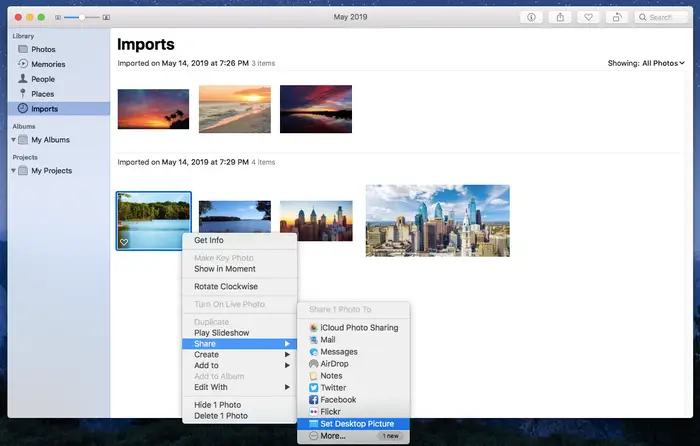Open the Showing: All Photos dropdown
700x446 pixels.
(x=646, y=63)
